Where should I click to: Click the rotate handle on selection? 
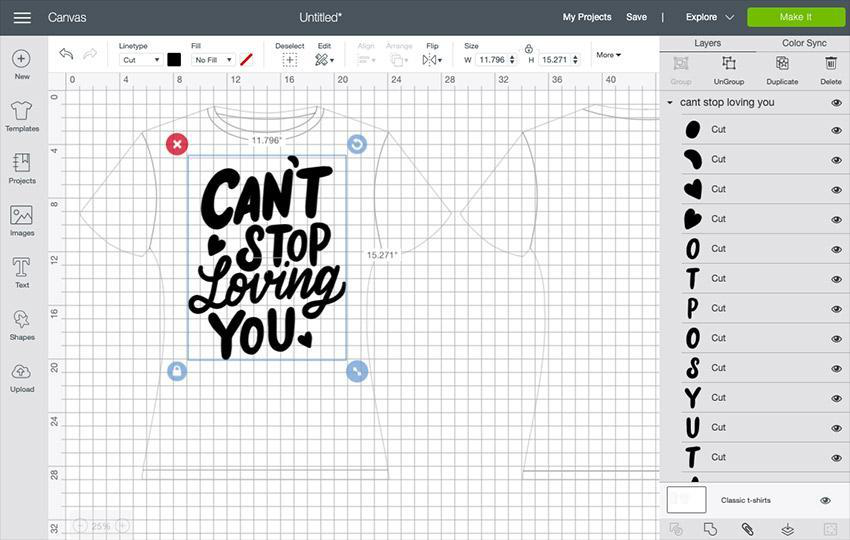click(x=356, y=144)
